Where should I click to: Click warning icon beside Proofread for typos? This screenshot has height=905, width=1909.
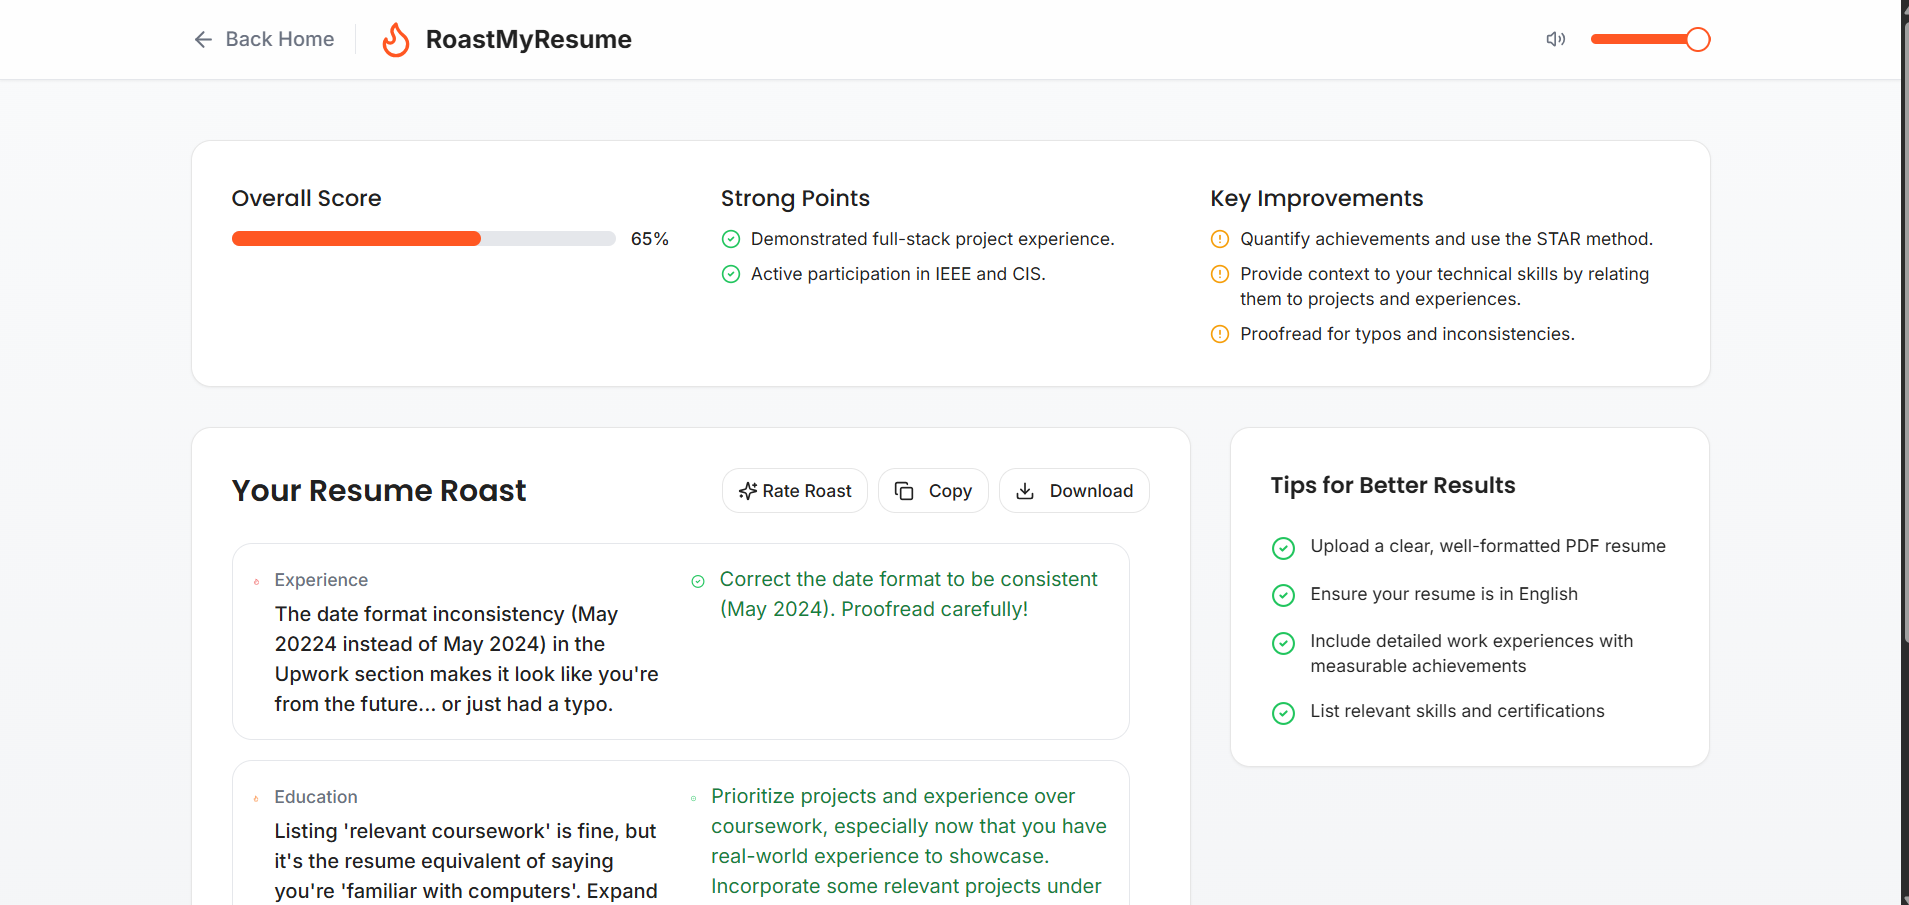pos(1220,334)
